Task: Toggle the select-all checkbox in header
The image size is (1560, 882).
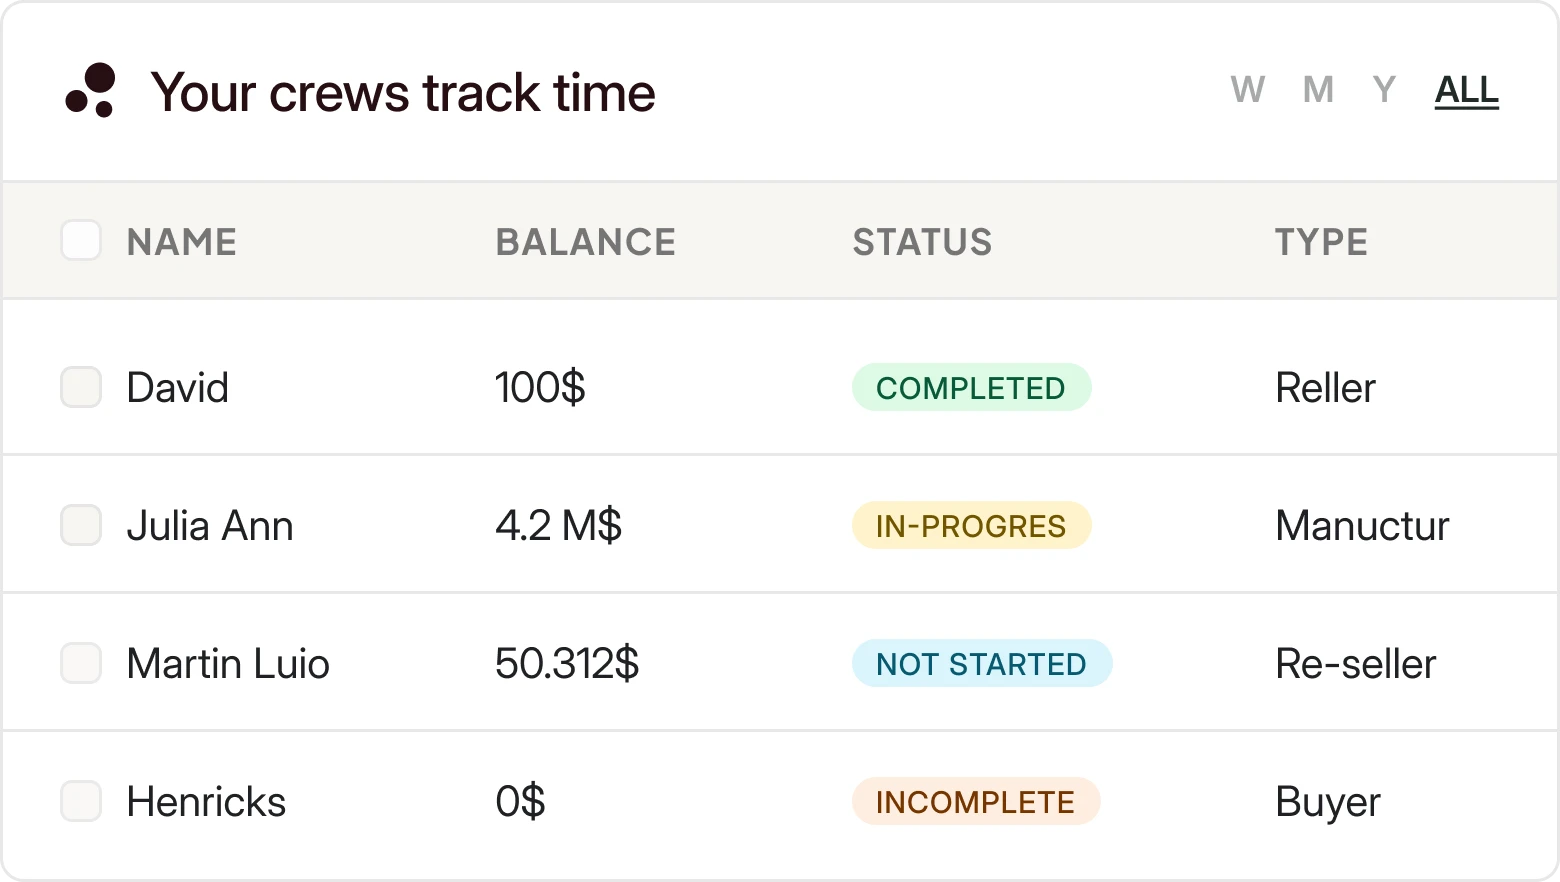Action: click(x=81, y=241)
